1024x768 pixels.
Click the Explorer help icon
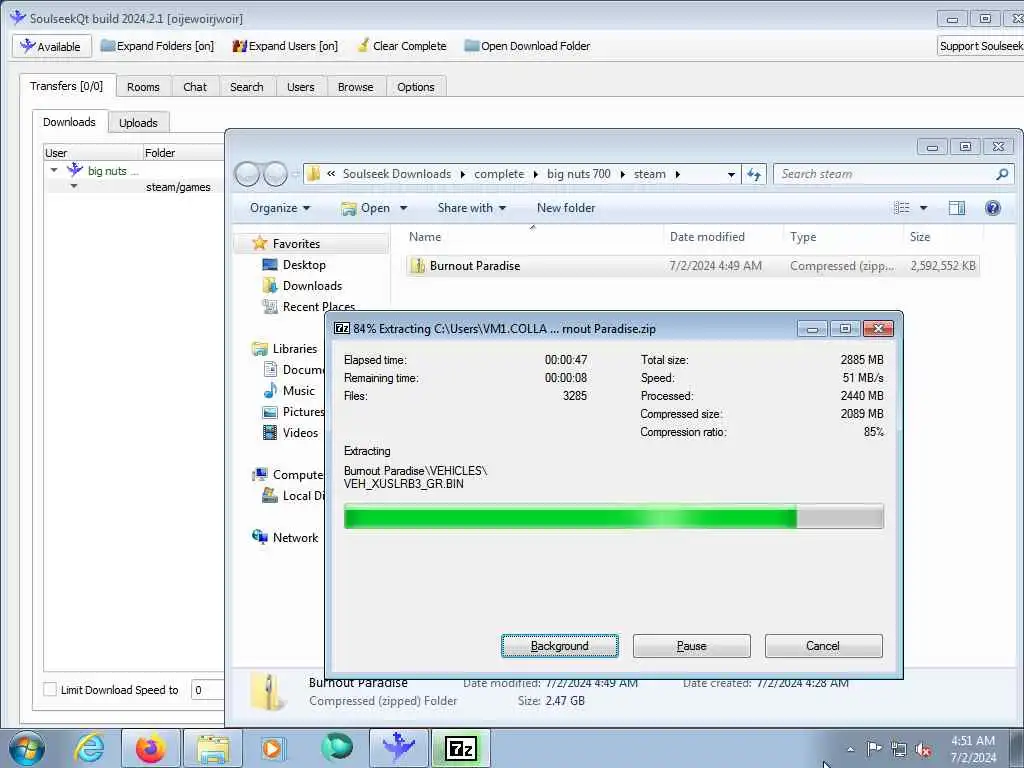[993, 208]
